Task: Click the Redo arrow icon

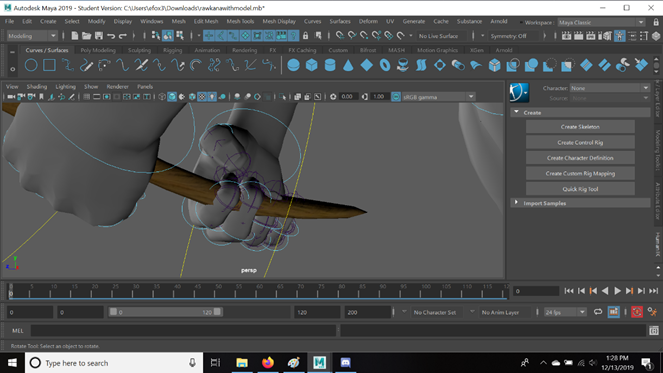Action: click(x=123, y=36)
